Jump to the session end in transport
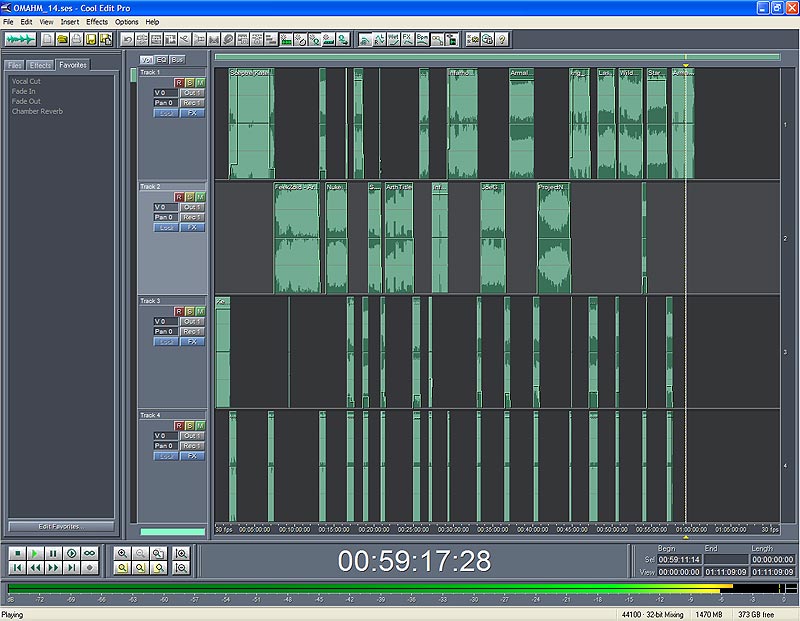Viewport: 800px width, 621px height. pyautogui.click(x=71, y=567)
